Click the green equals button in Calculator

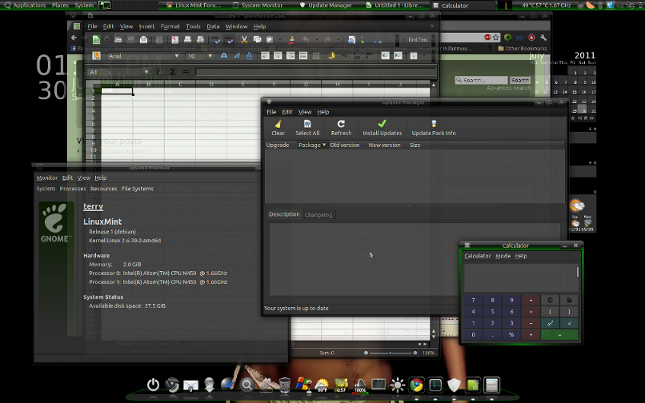[x=560, y=335]
